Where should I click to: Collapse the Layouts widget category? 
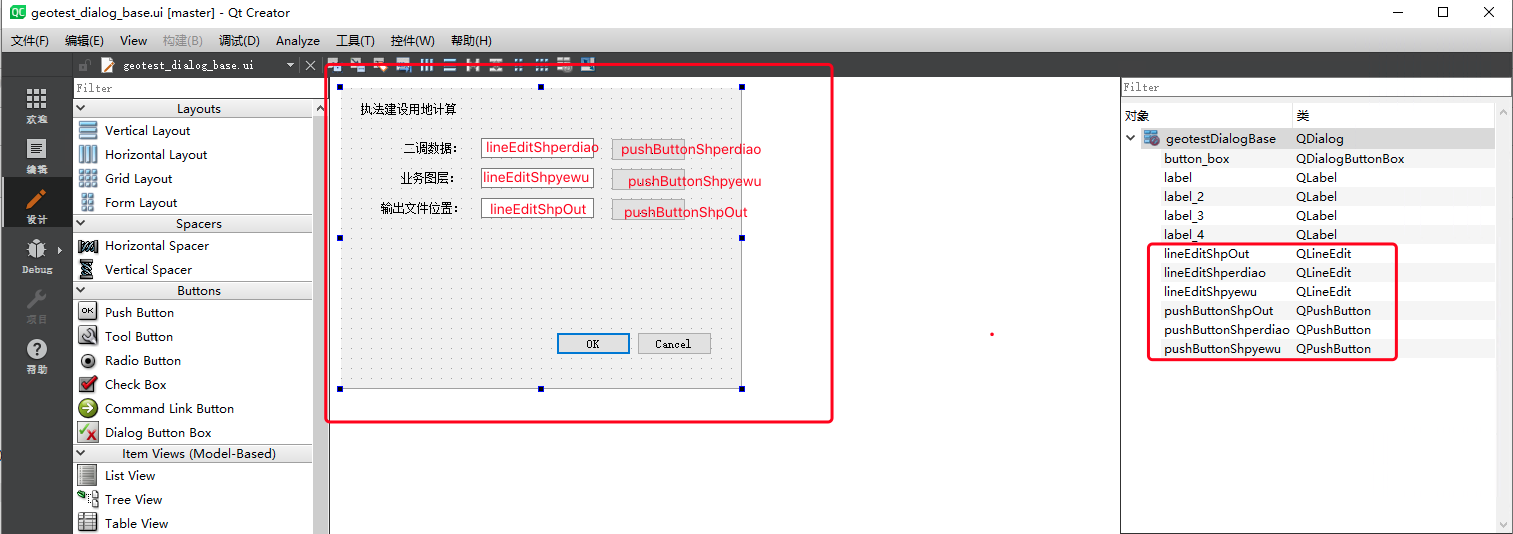tap(81, 108)
